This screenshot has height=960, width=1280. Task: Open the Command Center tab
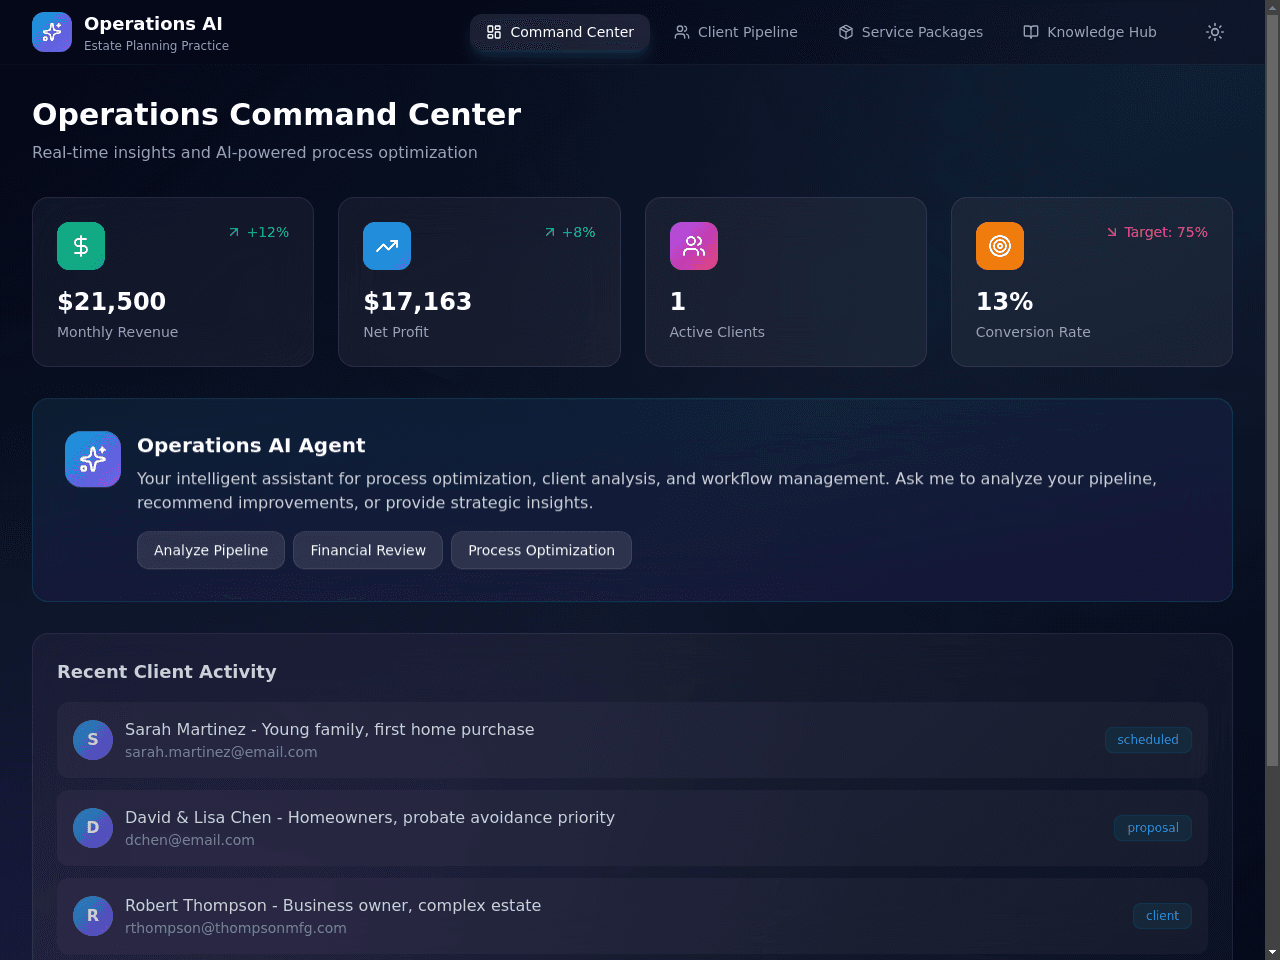[560, 32]
